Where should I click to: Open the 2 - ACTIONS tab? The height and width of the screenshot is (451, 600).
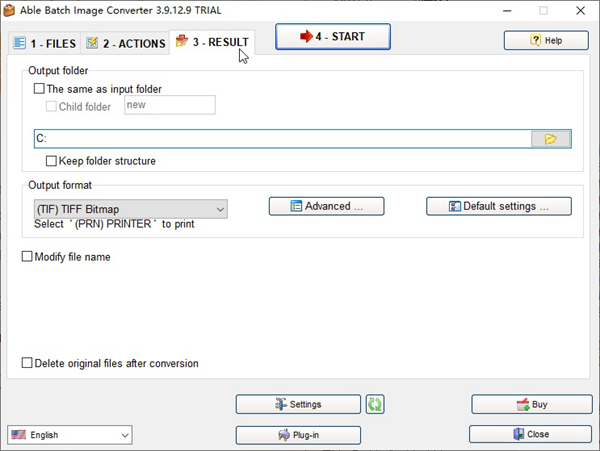(x=125, y=44)
